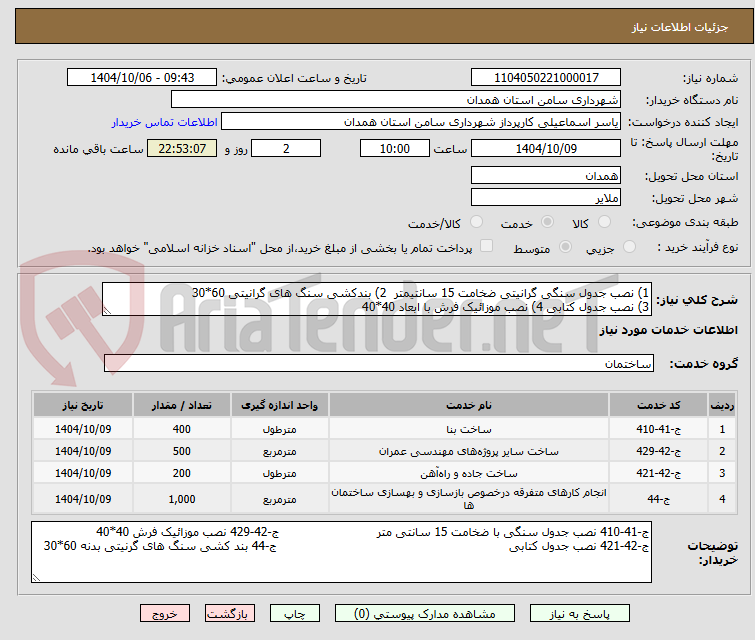Viewport: 755px width, 640px height.
Task: Click the واحد اندازه گیری column header
Action: (x=280, y=405)
